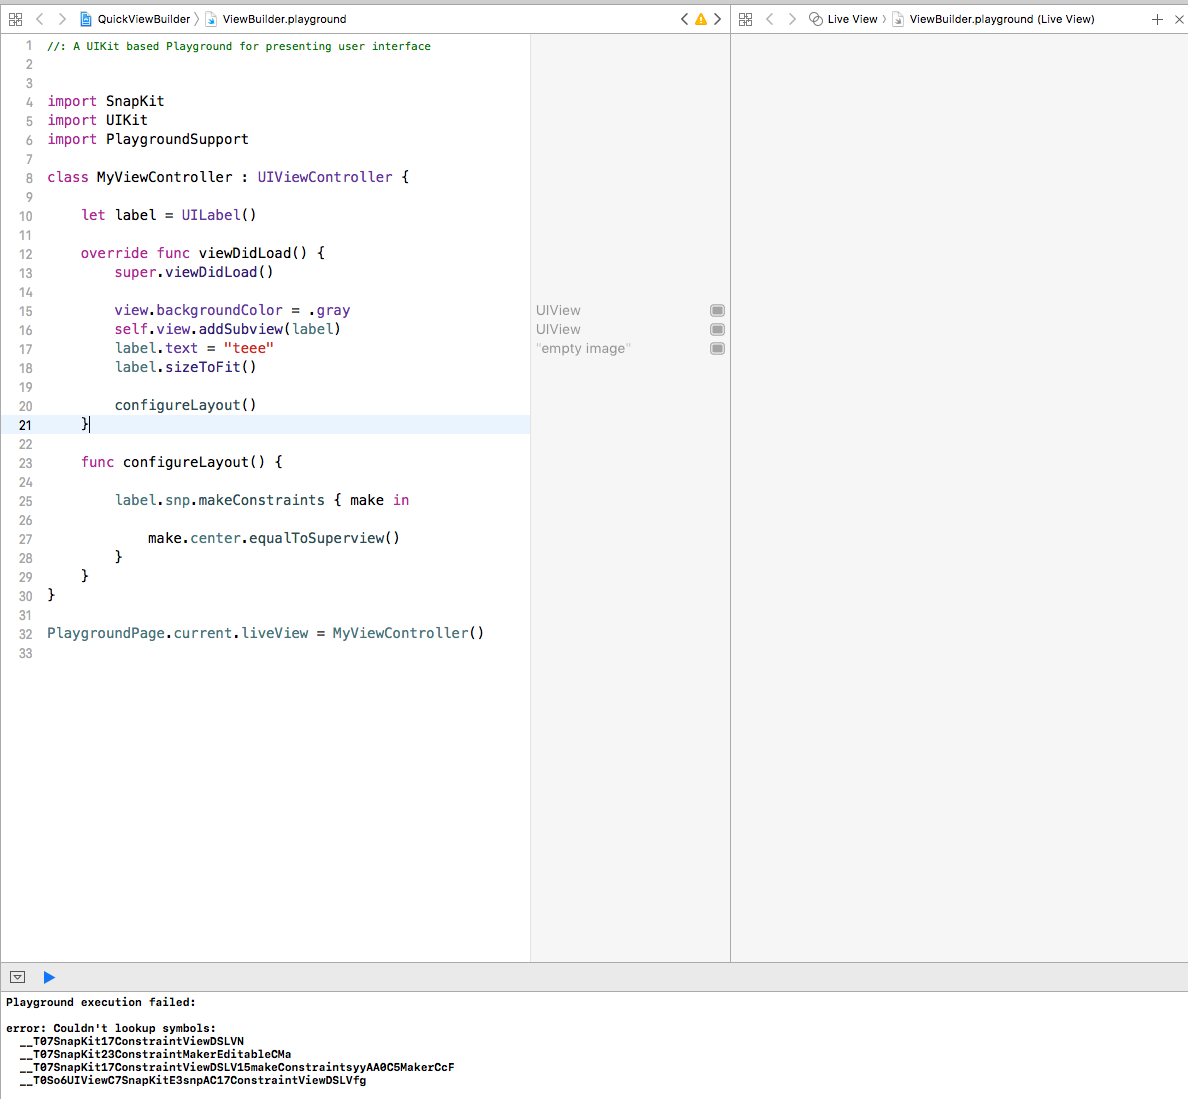Toggle the debug area visibility button

[17, 977]
